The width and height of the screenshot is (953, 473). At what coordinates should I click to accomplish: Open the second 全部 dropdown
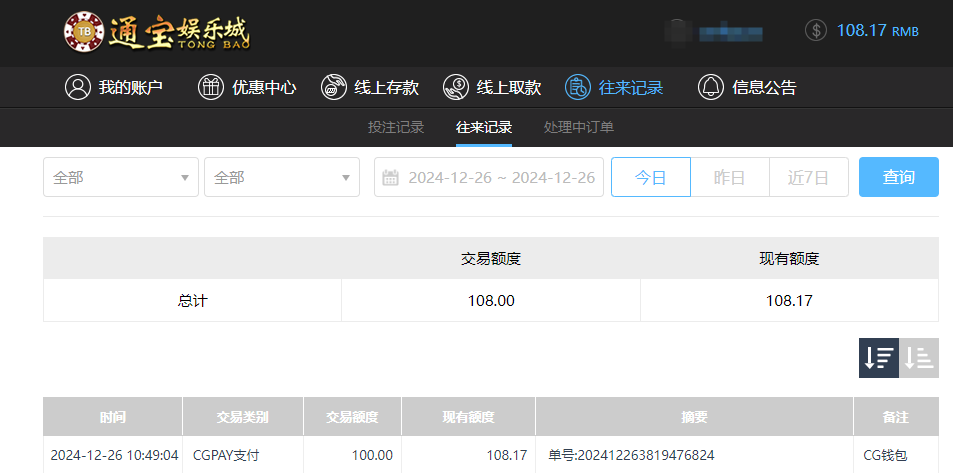[x=282, y=177]
